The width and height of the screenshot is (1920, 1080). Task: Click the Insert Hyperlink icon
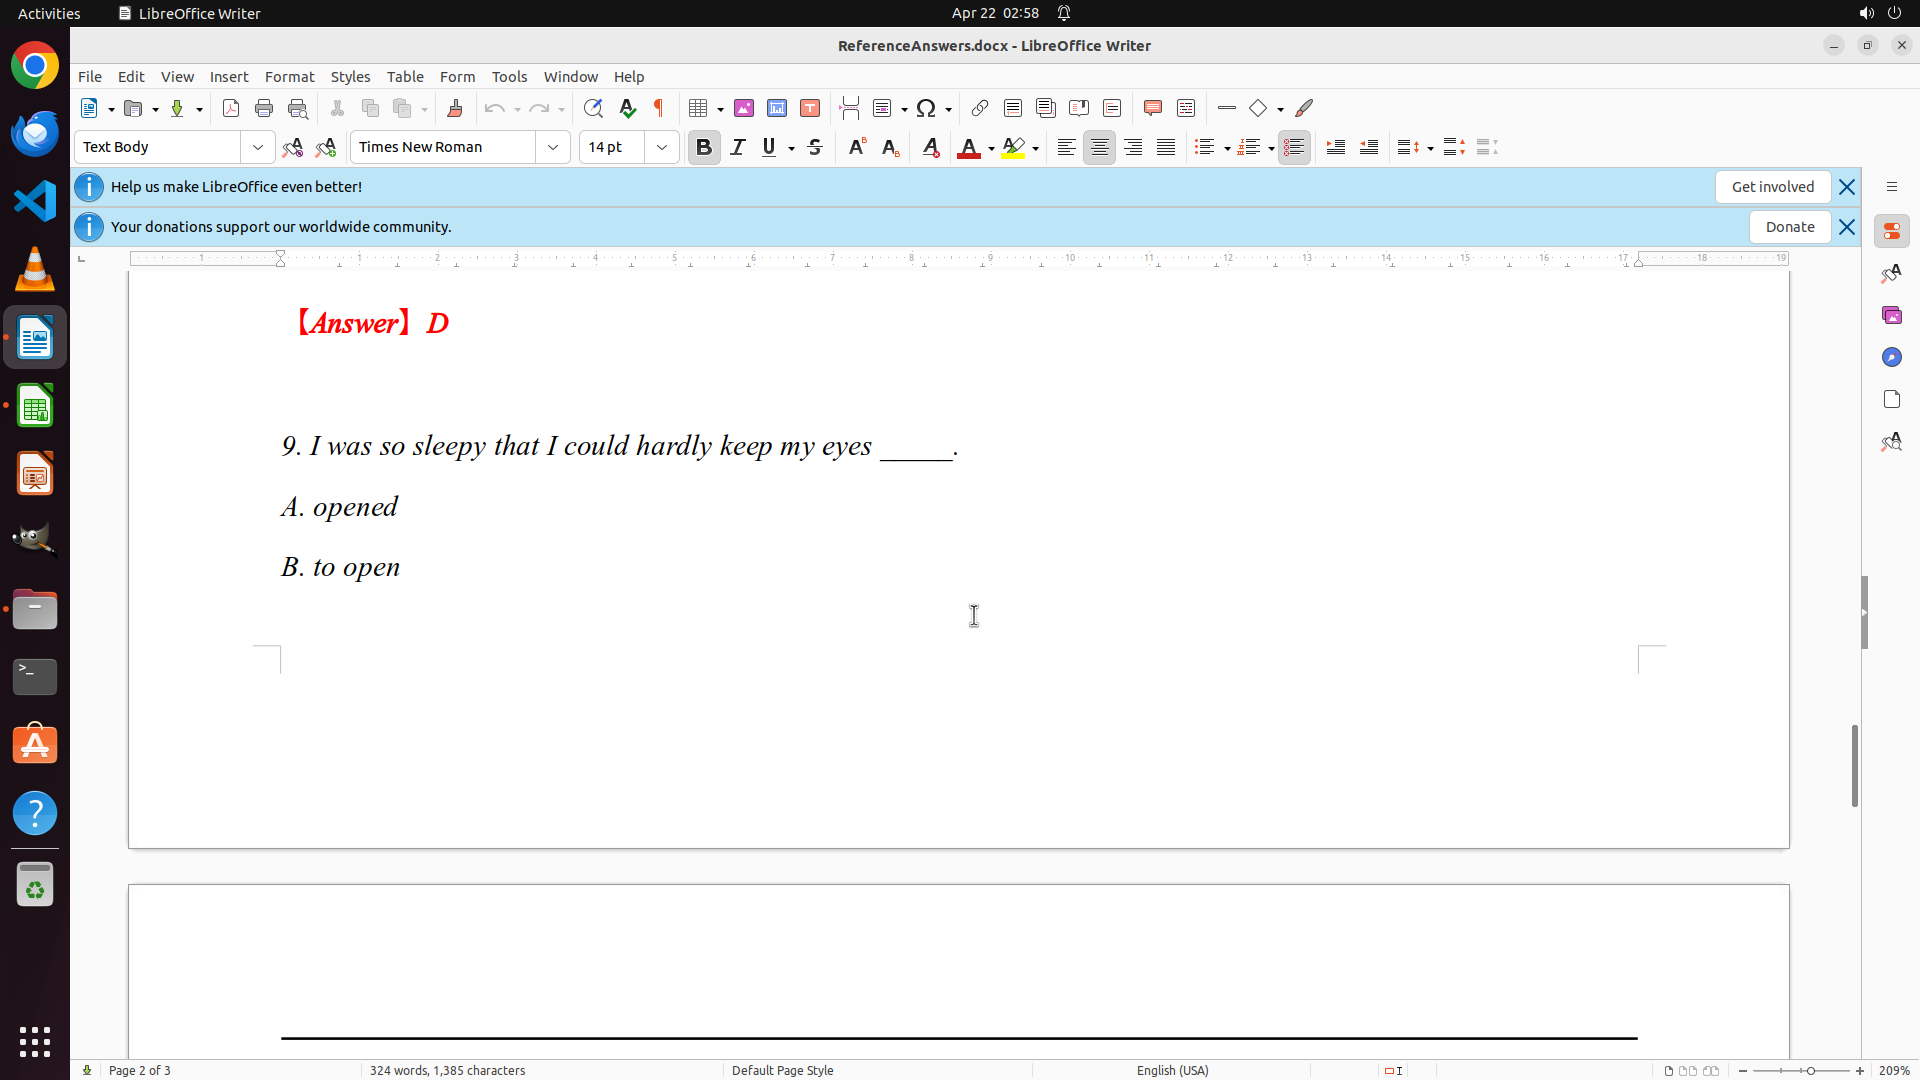[980, 108]
